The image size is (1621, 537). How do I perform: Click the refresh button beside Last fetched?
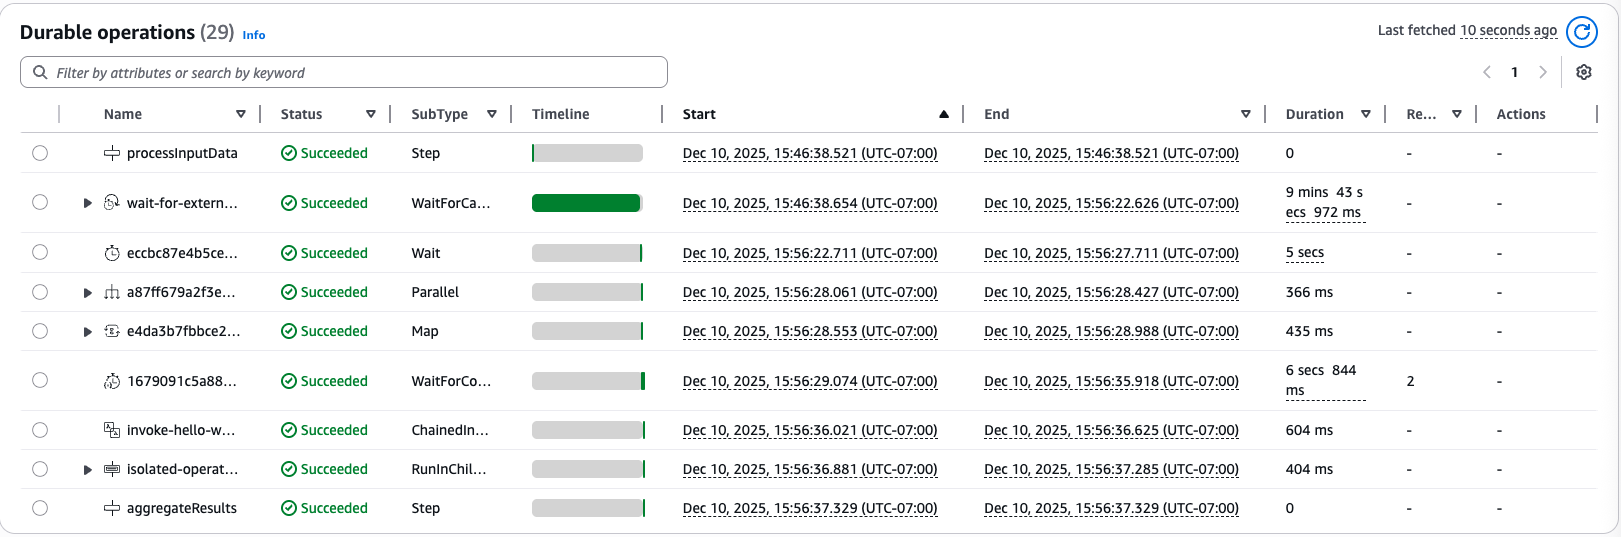click(1581, 32)
